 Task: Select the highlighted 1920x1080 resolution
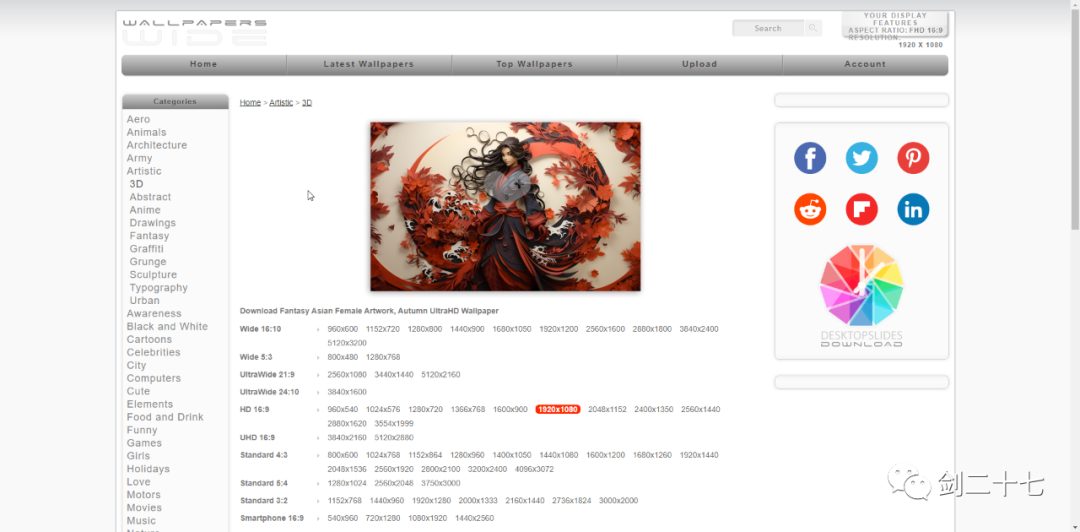[558, 409]
